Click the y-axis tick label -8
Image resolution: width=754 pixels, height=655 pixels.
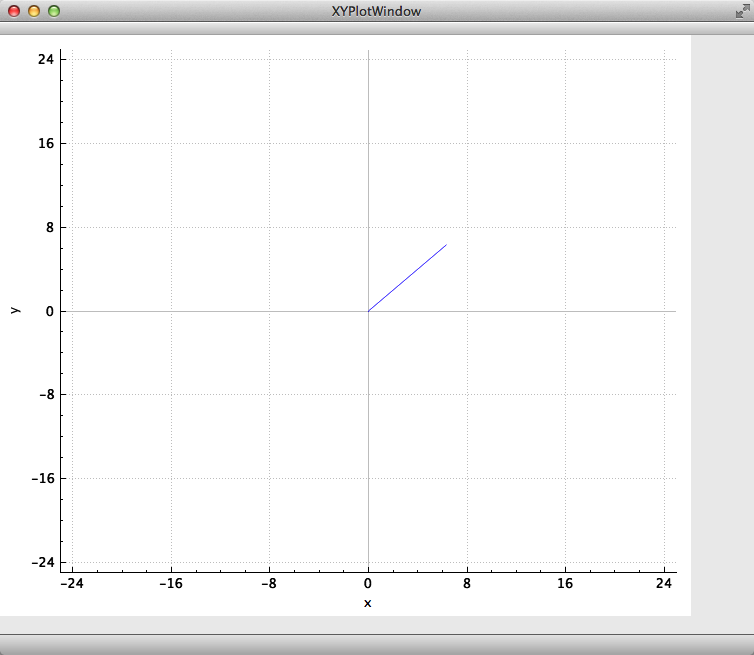pyautogui.click(x=47, y=394)
